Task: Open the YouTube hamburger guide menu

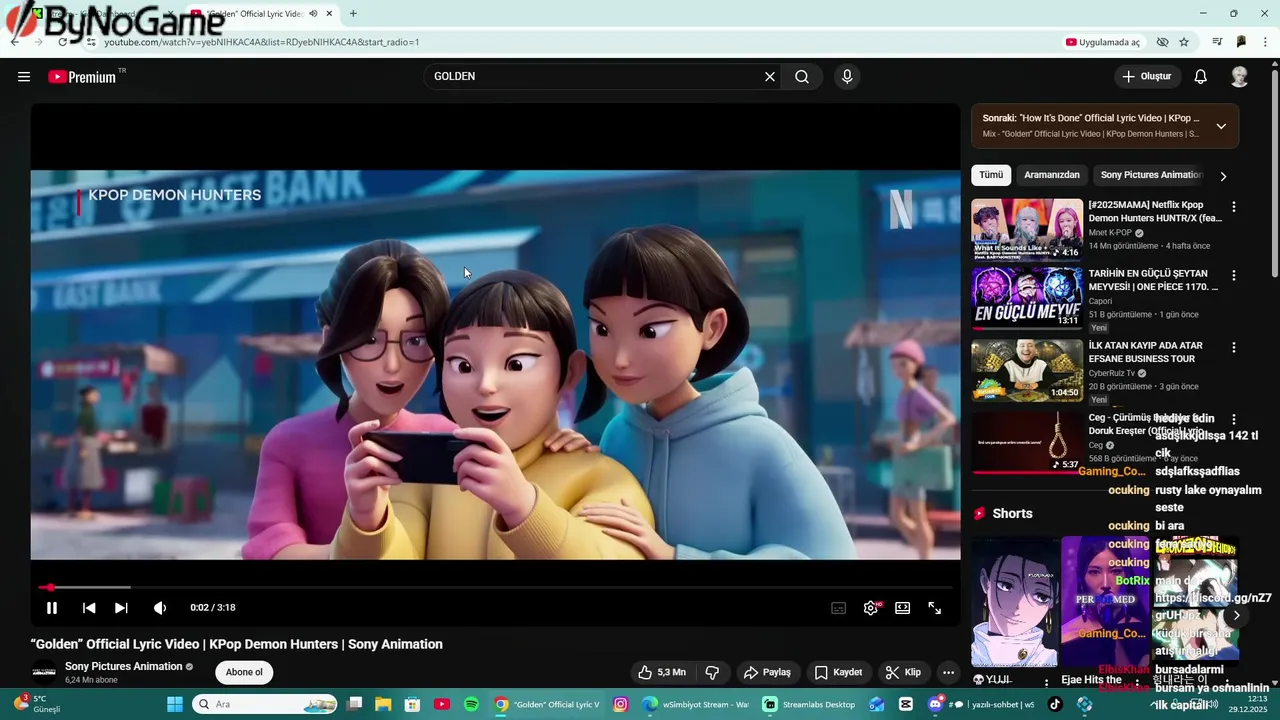Action: click(24, 77)
